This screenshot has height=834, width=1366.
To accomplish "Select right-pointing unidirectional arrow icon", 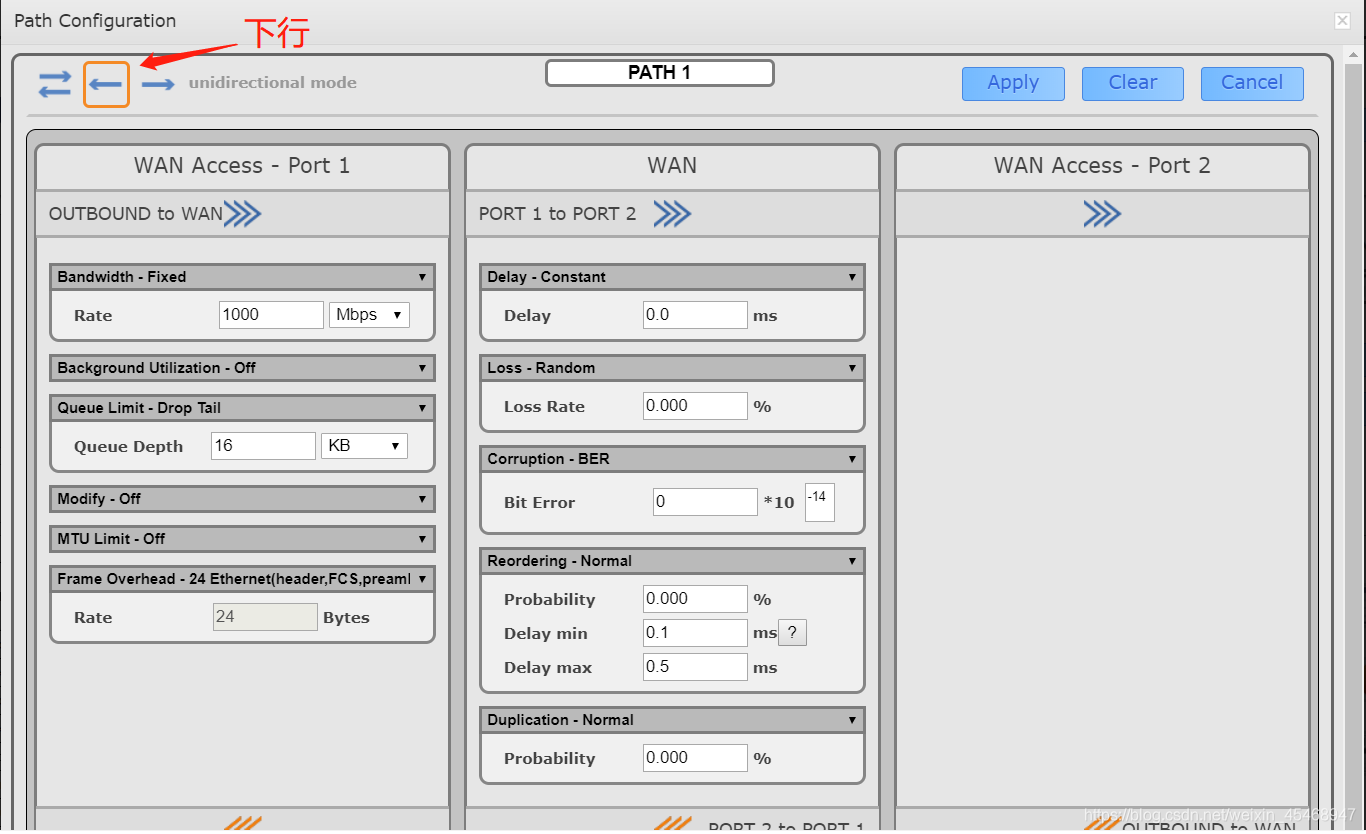I will 158,84.
